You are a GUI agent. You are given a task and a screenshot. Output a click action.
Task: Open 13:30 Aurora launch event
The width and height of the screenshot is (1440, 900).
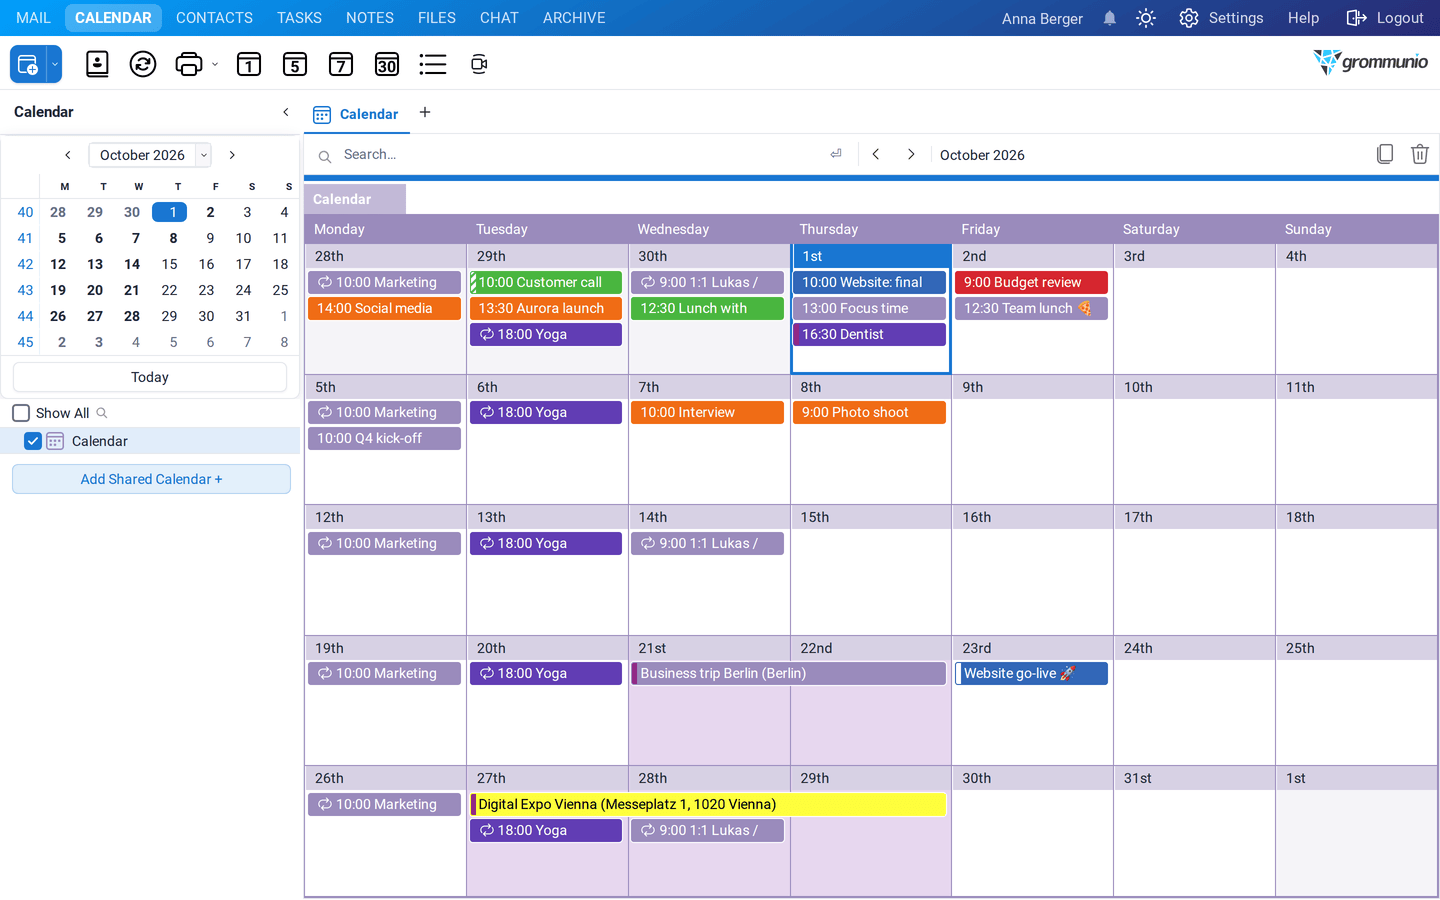tap(546, 308)
